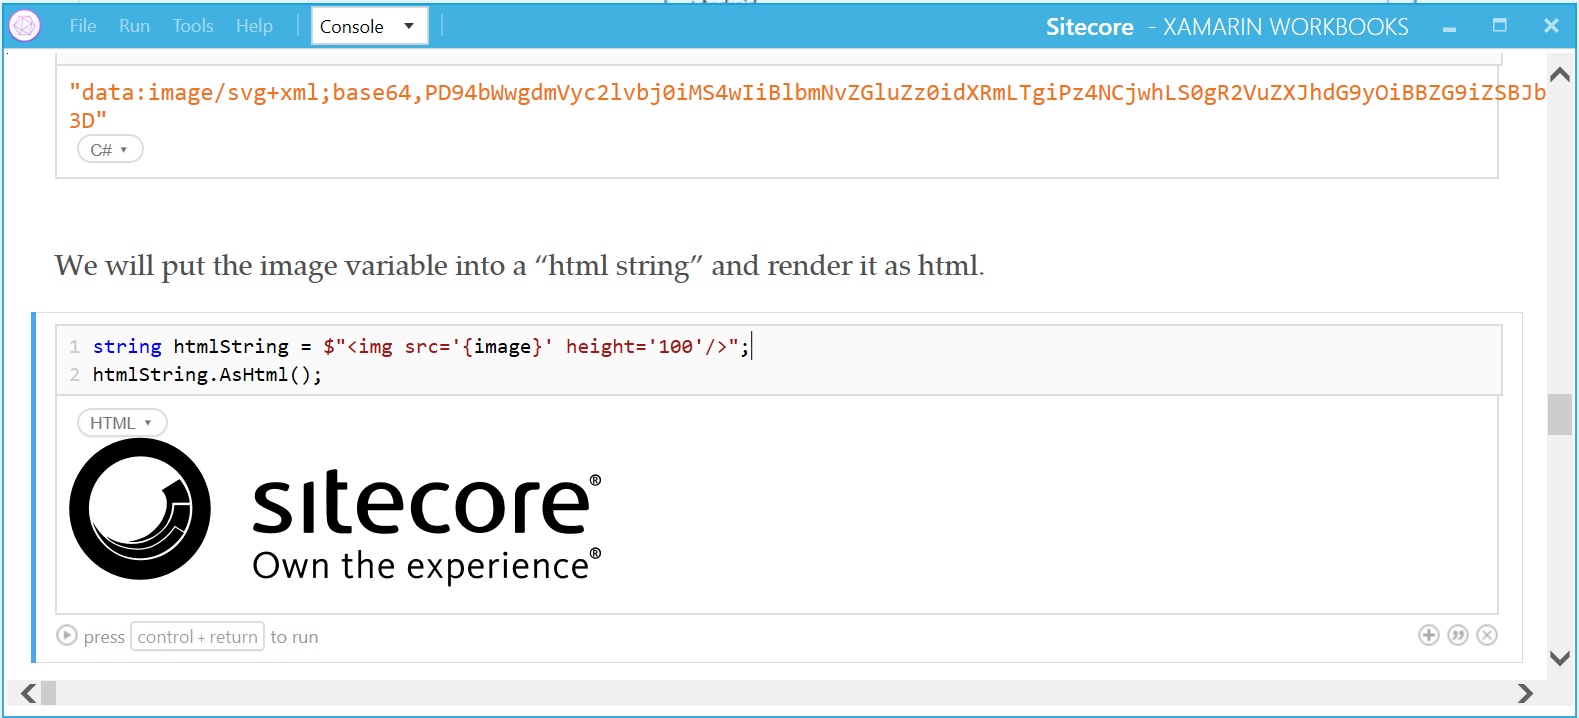Open the Console target dropdown

(369, 26)
